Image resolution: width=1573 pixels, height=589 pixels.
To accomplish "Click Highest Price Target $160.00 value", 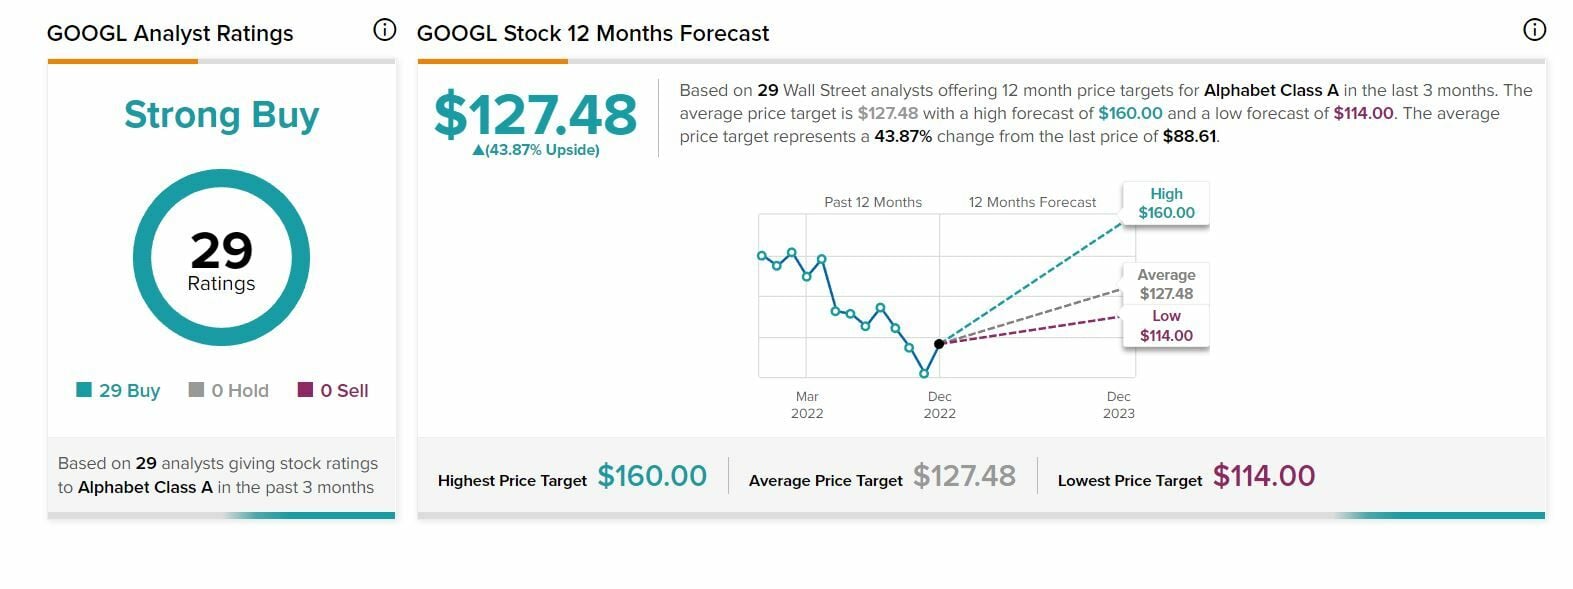I will (x=652, y=476).
